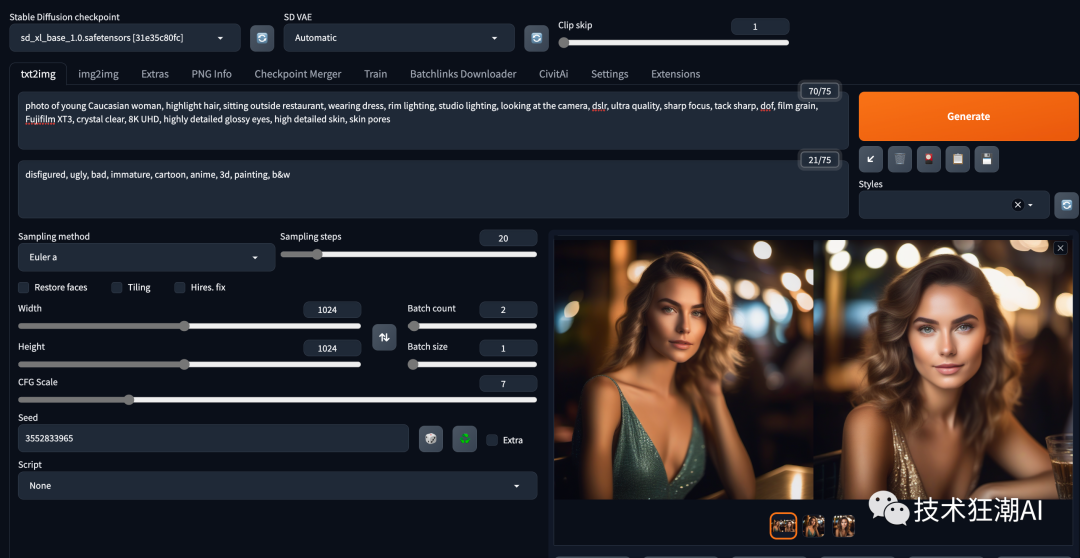This screenshot has width=1080, height=558.
Task: Reuse last seed with the recycle icon
Action: tap(464, 439)
